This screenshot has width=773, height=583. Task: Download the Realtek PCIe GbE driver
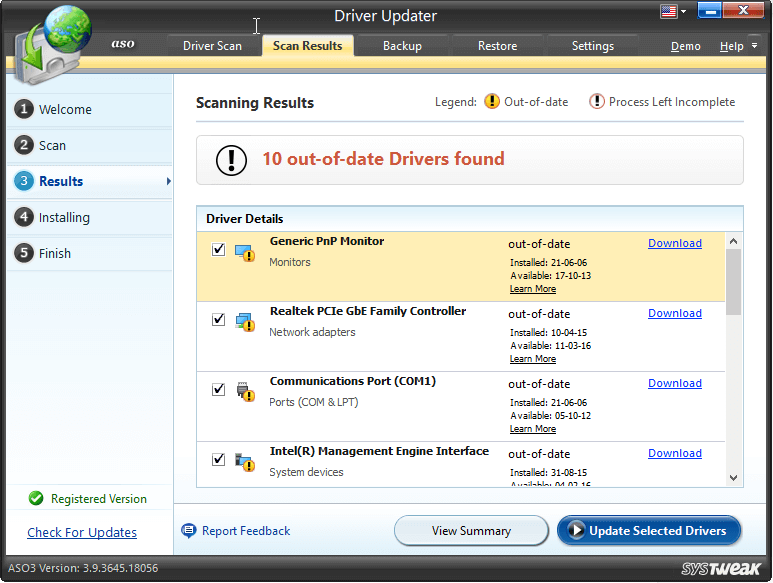(674, 313)
